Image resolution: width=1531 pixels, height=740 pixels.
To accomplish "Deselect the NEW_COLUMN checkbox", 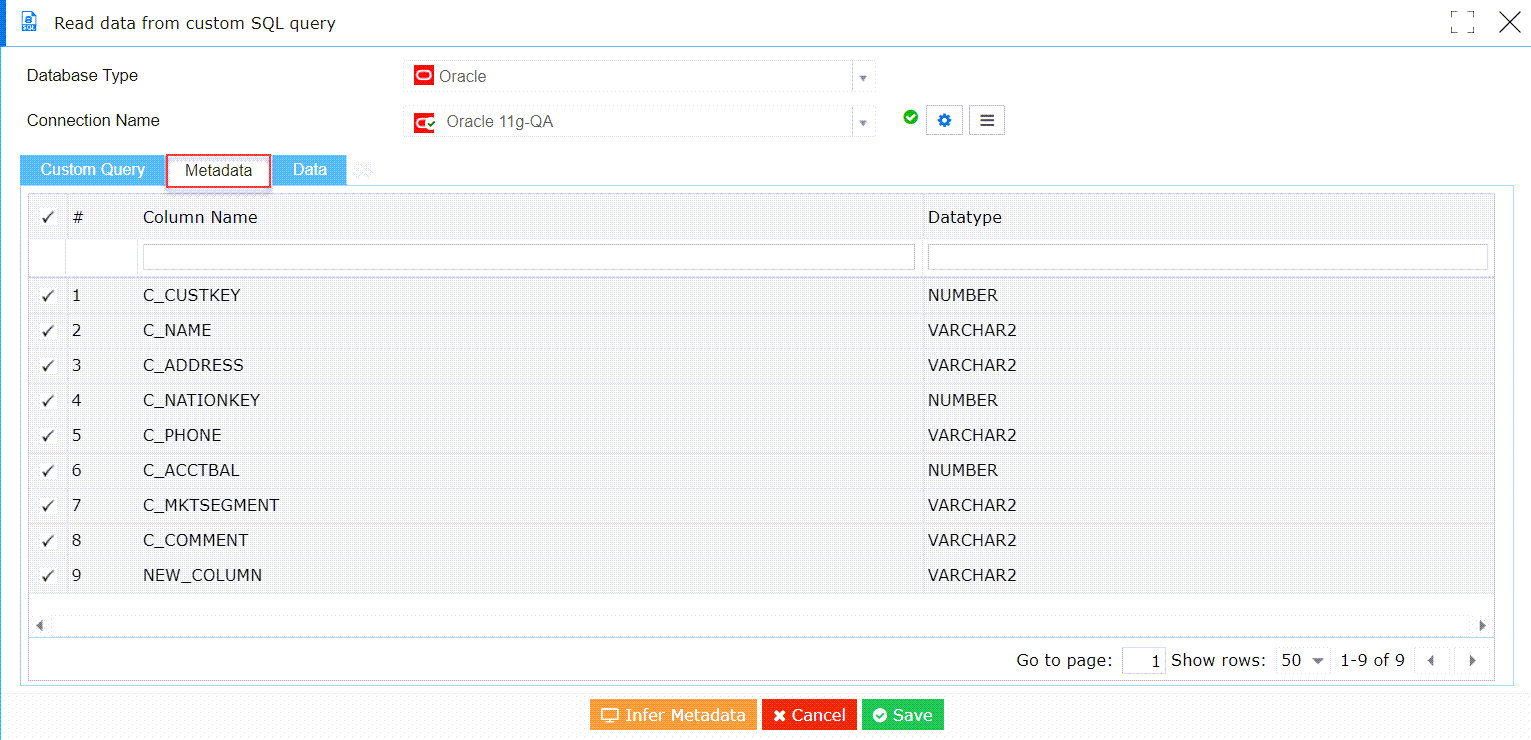I will pos(47,575).
